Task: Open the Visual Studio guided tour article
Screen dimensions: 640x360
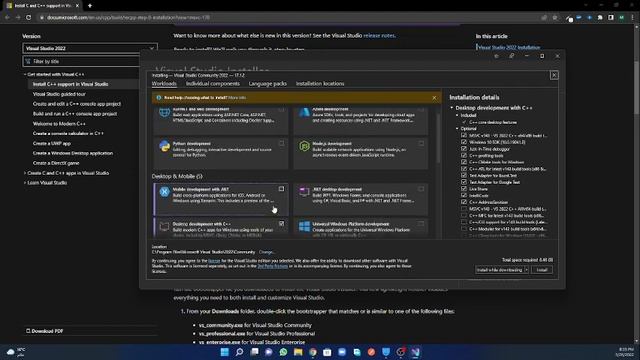Action: (x=59, y=94)
